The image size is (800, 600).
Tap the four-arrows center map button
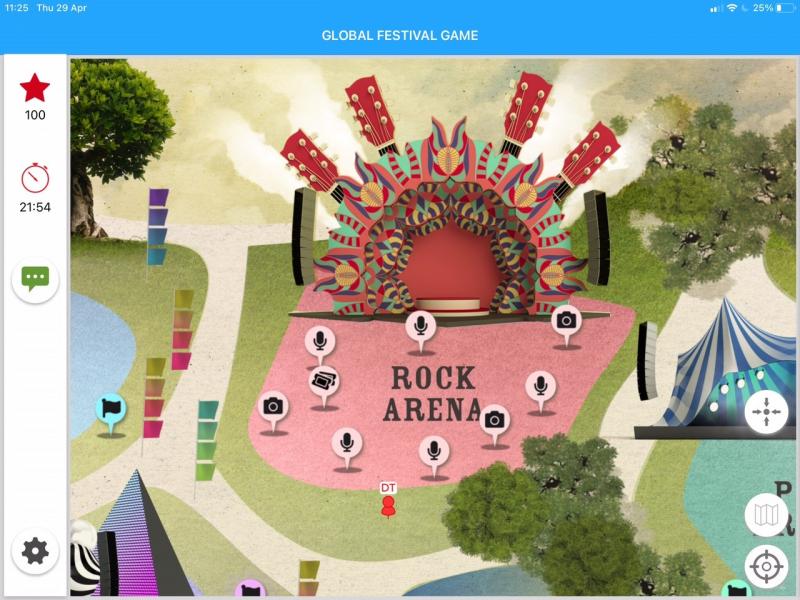pyautogui.click(x=766, y=412)
